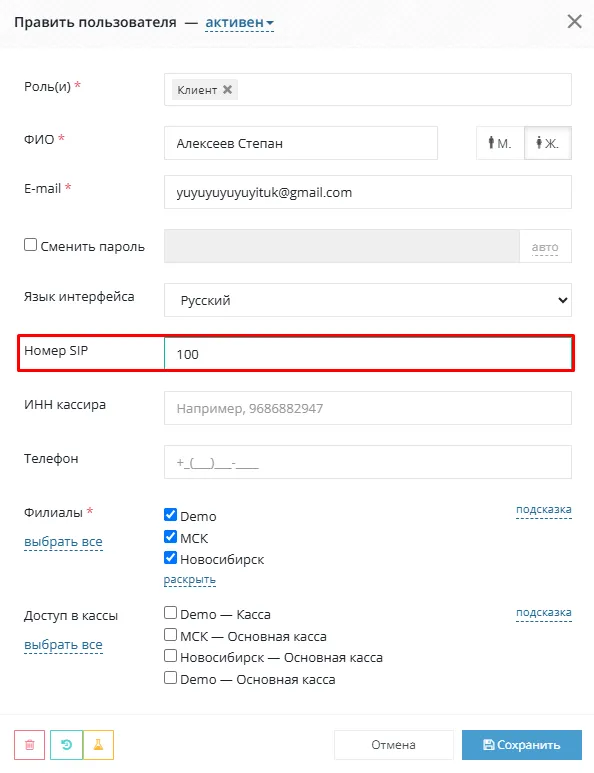Screen dimensions: 594x773
Task: Open the активен status dropdown
Action: click(x=239, y=23)
